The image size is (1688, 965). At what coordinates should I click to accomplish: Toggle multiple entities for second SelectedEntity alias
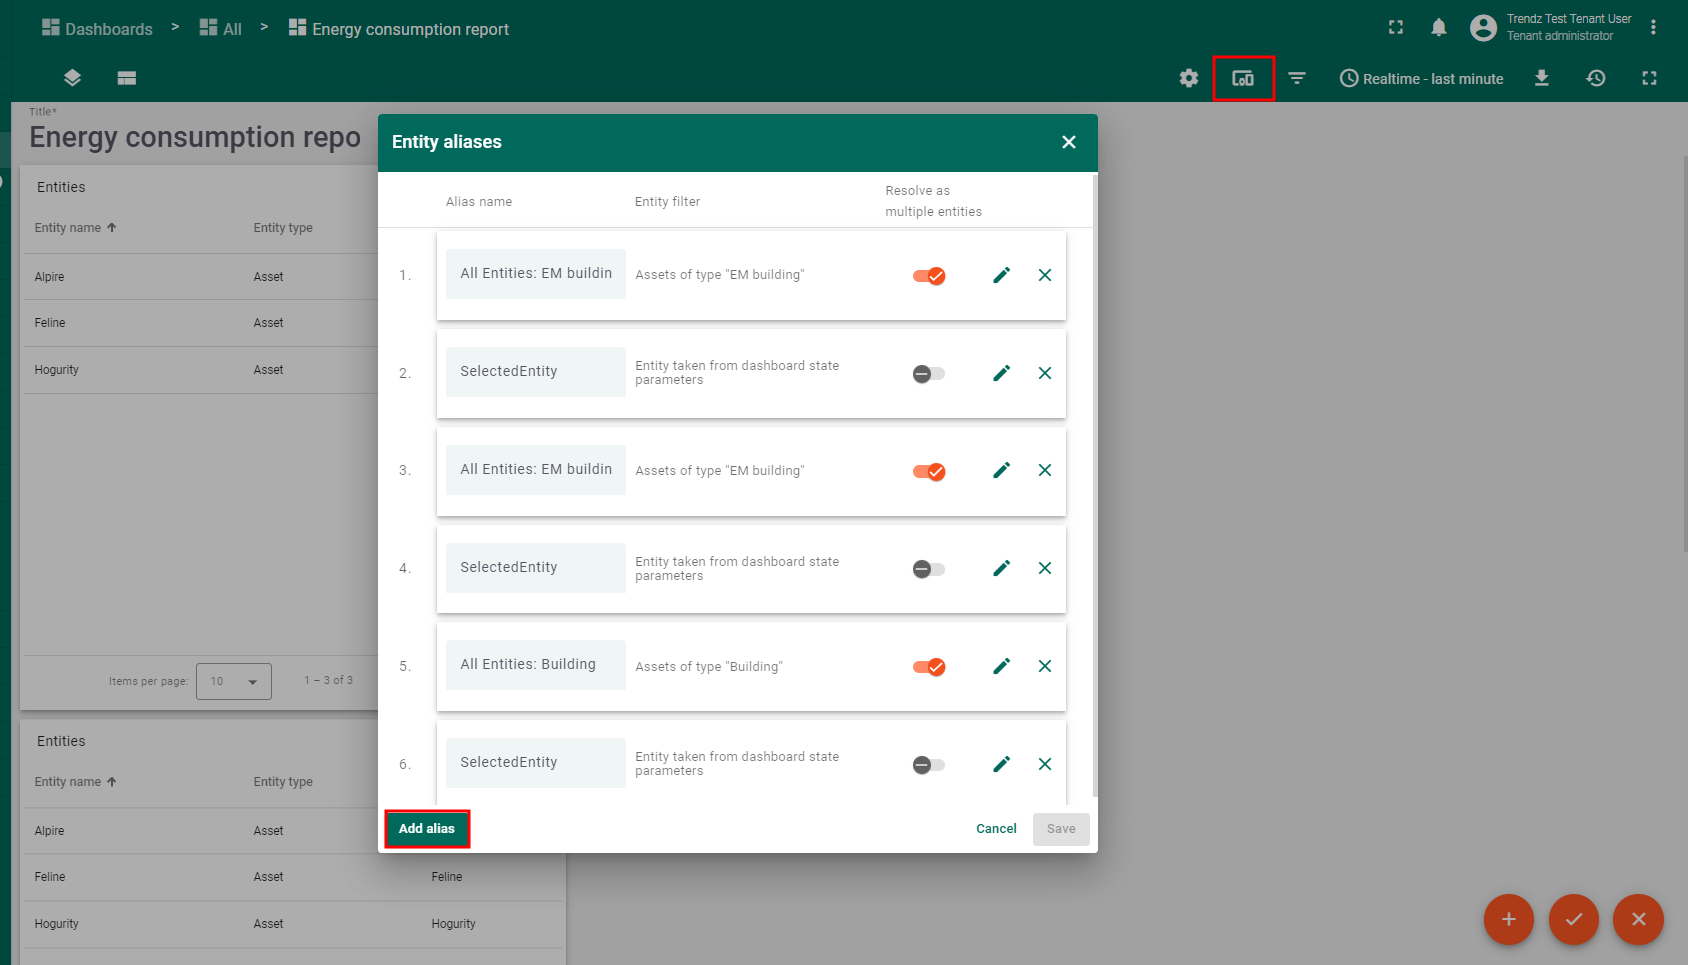coord(928,569)
